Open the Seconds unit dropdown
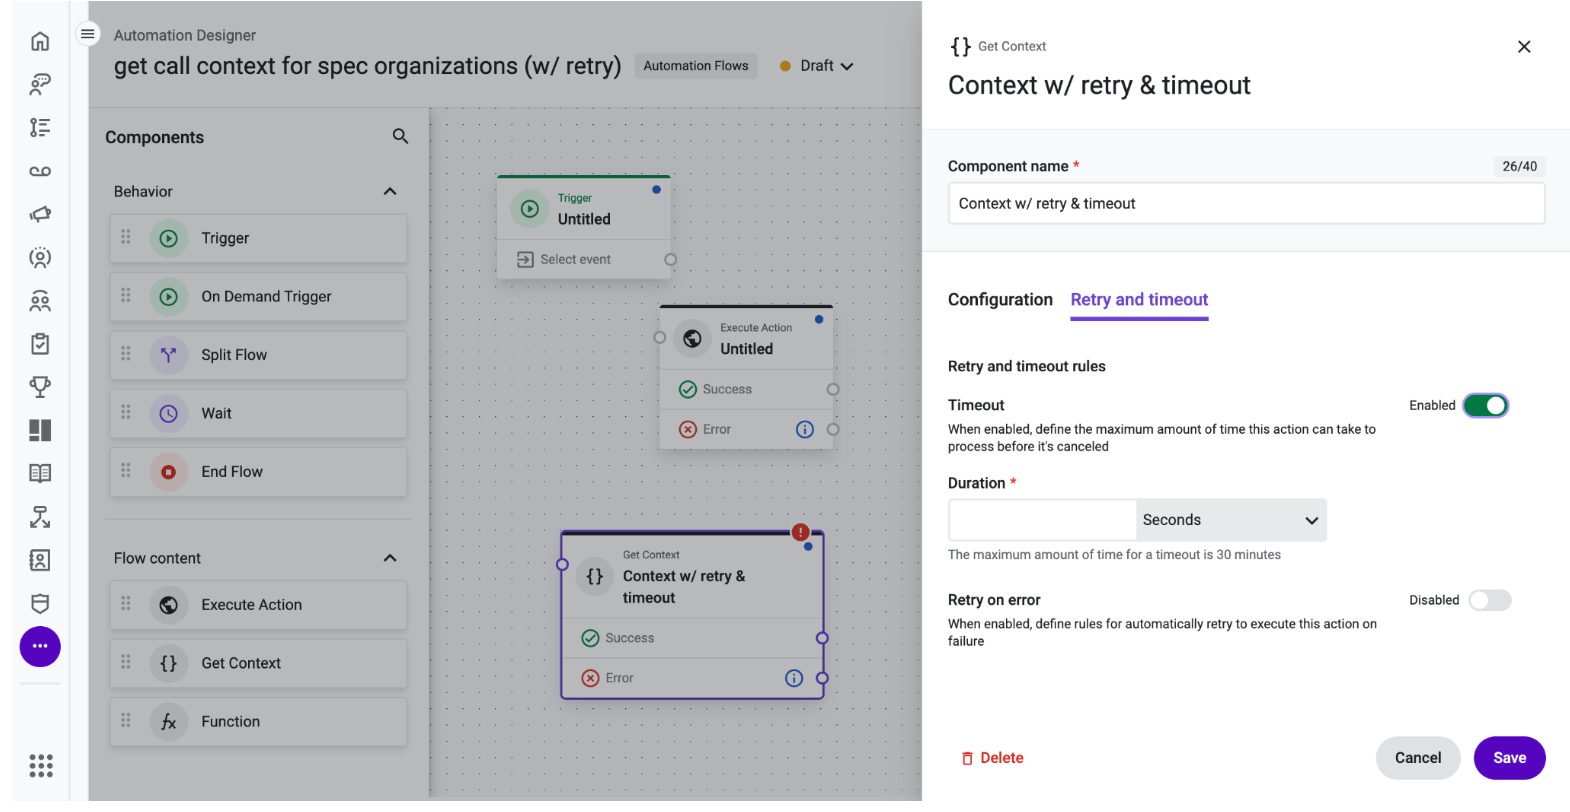Image resolution: width=1570 pixels, height=812 pixels. click(1232, 520)
